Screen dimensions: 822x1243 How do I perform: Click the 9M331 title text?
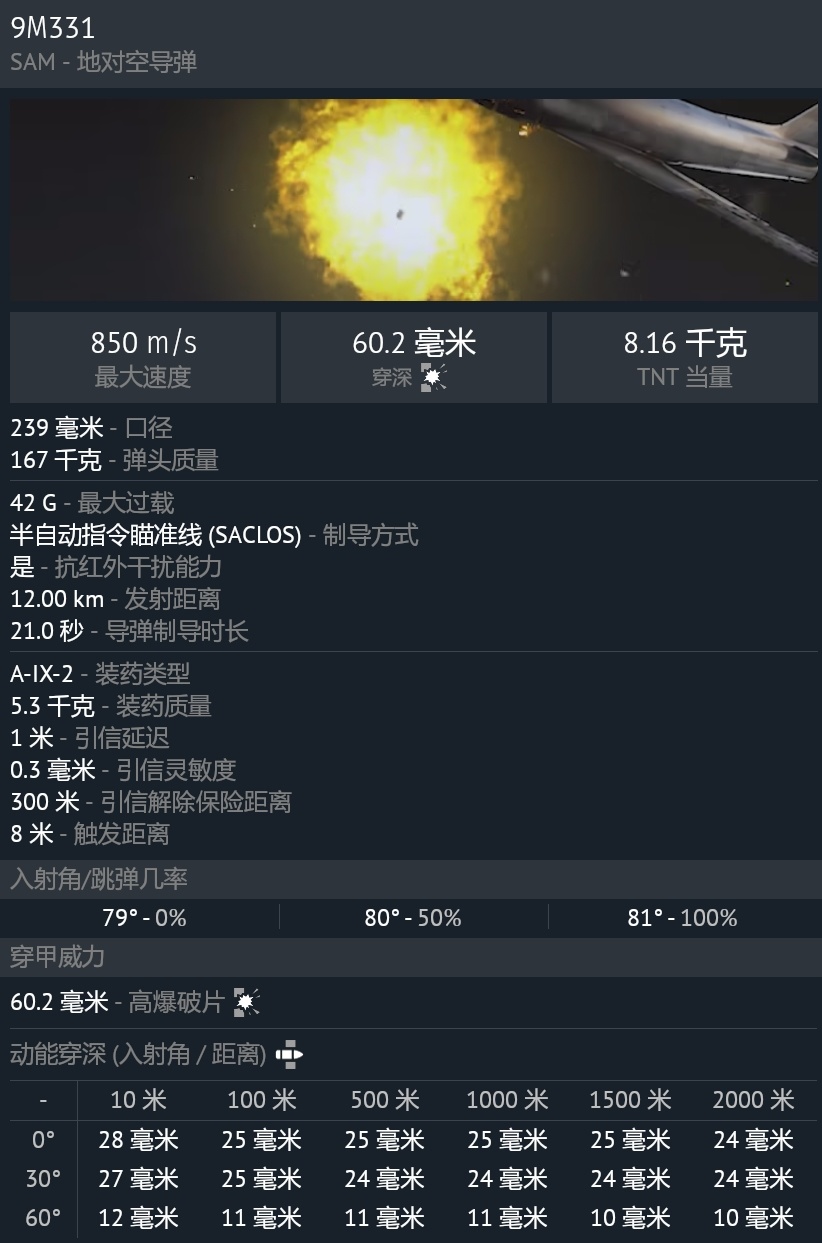click(53, 28)
